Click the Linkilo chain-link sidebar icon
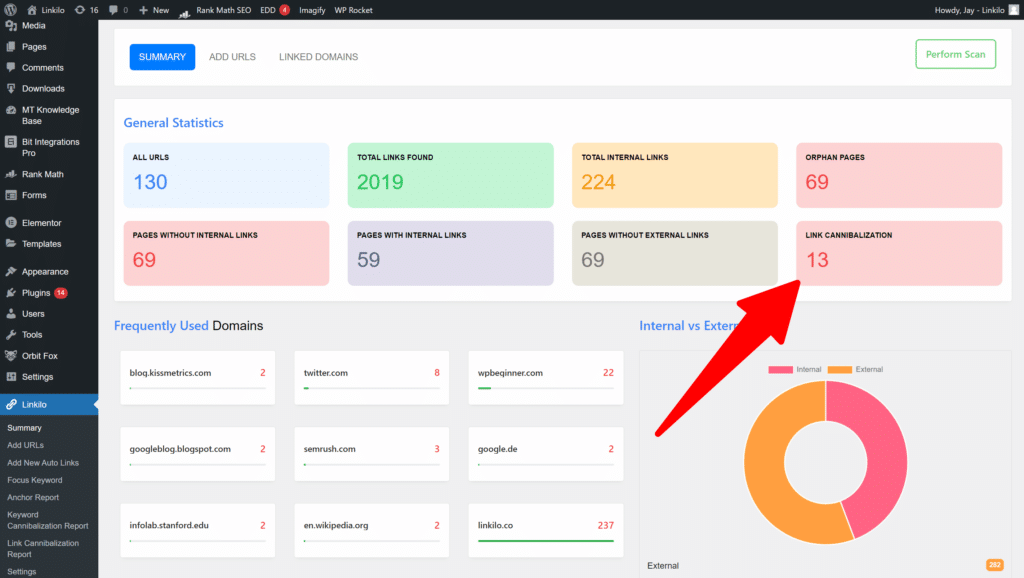Image resolution: width=1024 pixels, height=578 pixels. coord(11,404)
